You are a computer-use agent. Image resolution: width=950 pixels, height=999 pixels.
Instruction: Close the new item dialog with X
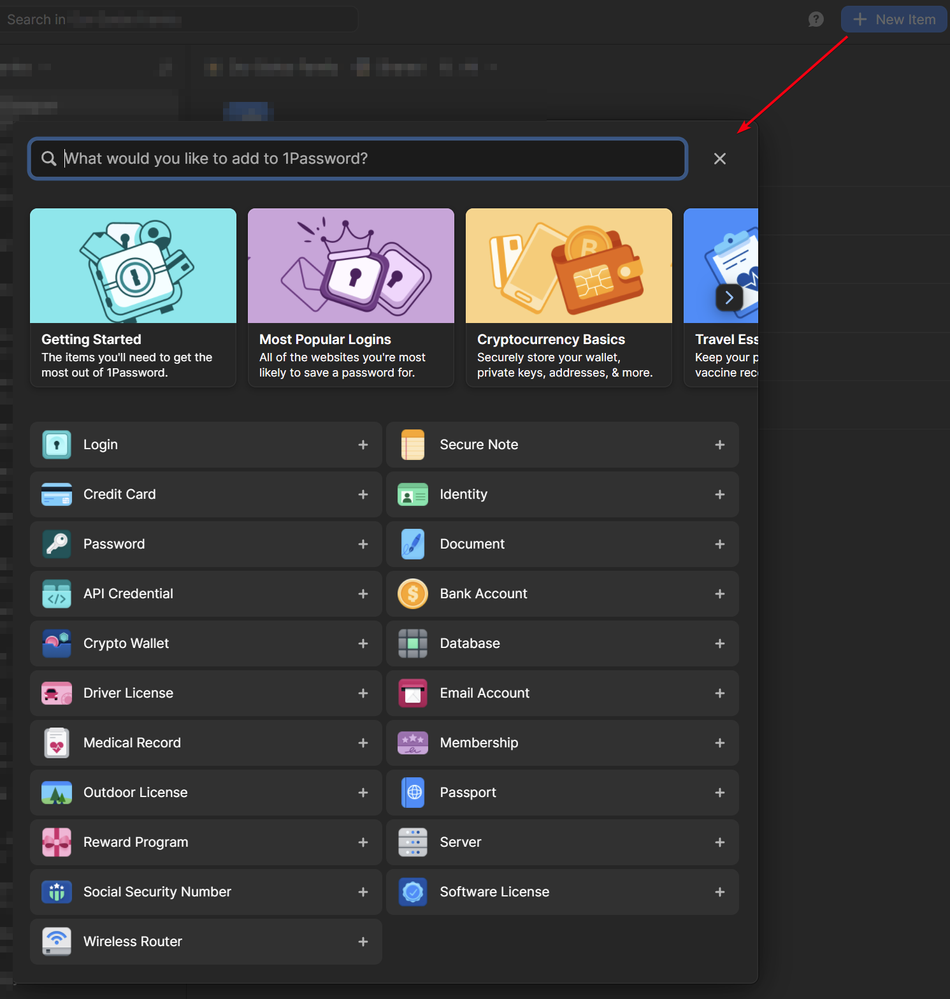click(x=720, y=159)
